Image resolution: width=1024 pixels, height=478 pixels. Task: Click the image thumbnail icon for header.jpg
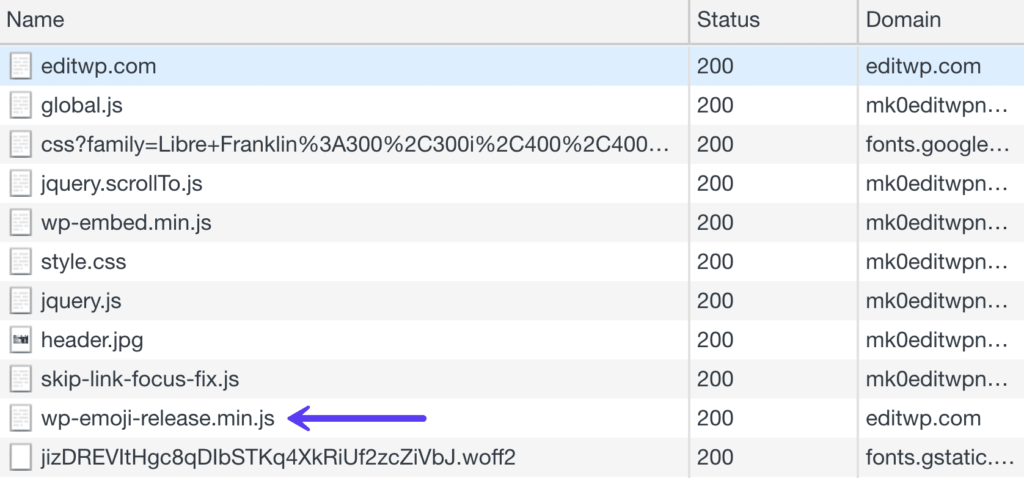[x=21, y=340]
